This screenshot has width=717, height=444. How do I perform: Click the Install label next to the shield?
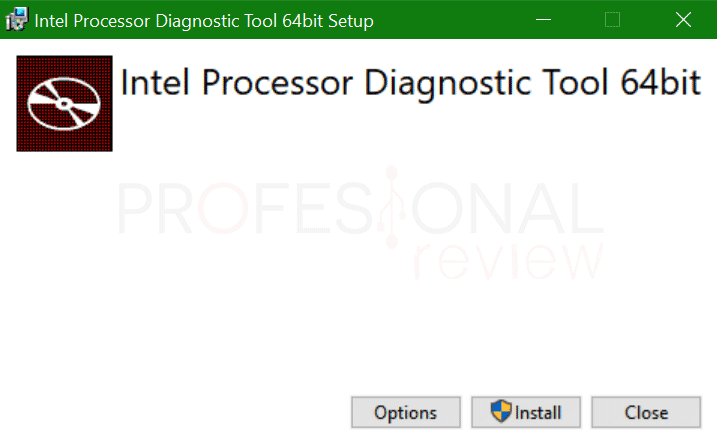(x=538, y=413)
